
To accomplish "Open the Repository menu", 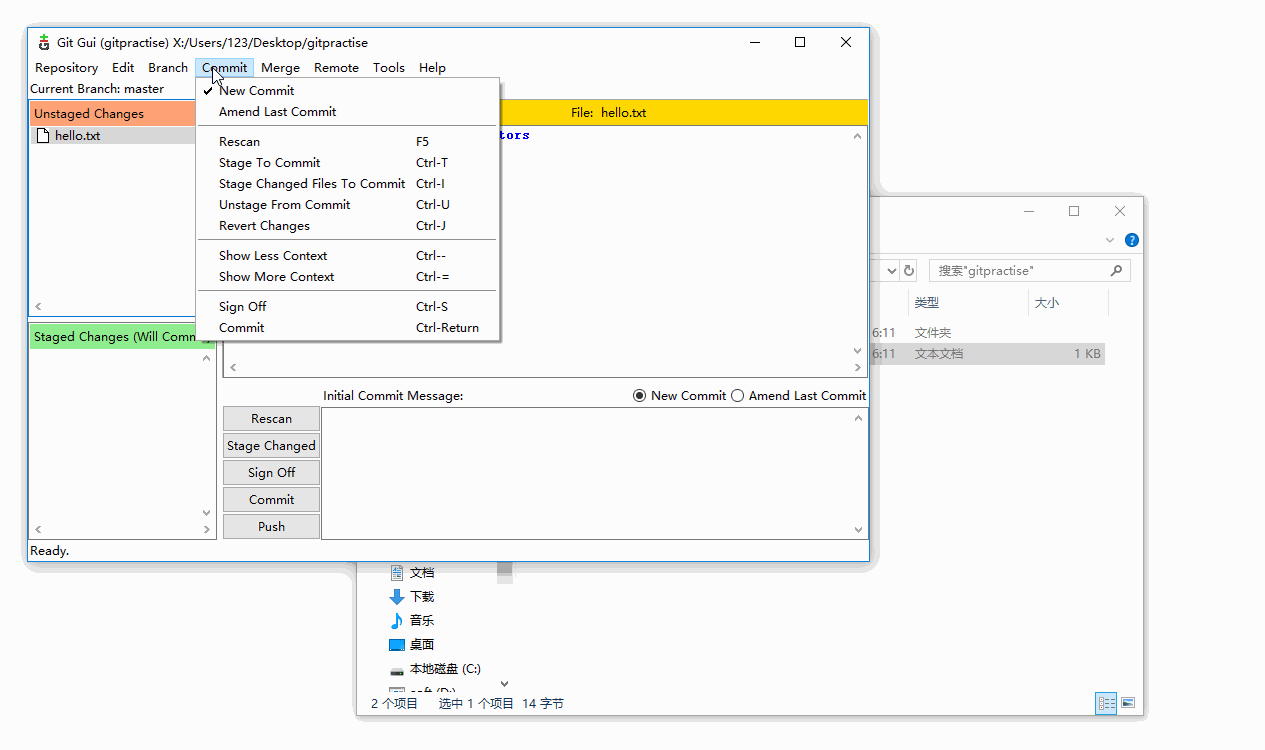I will pos(66,68).
